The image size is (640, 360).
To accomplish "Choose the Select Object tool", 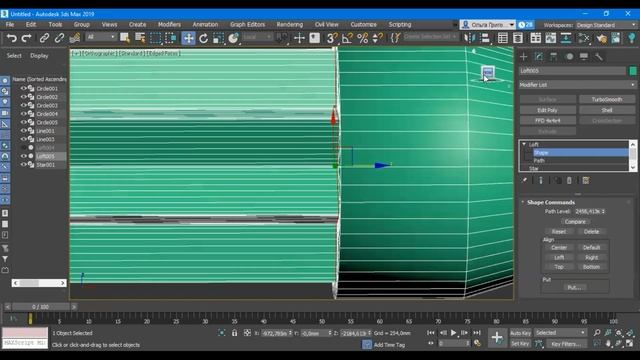I will [125, 38].
